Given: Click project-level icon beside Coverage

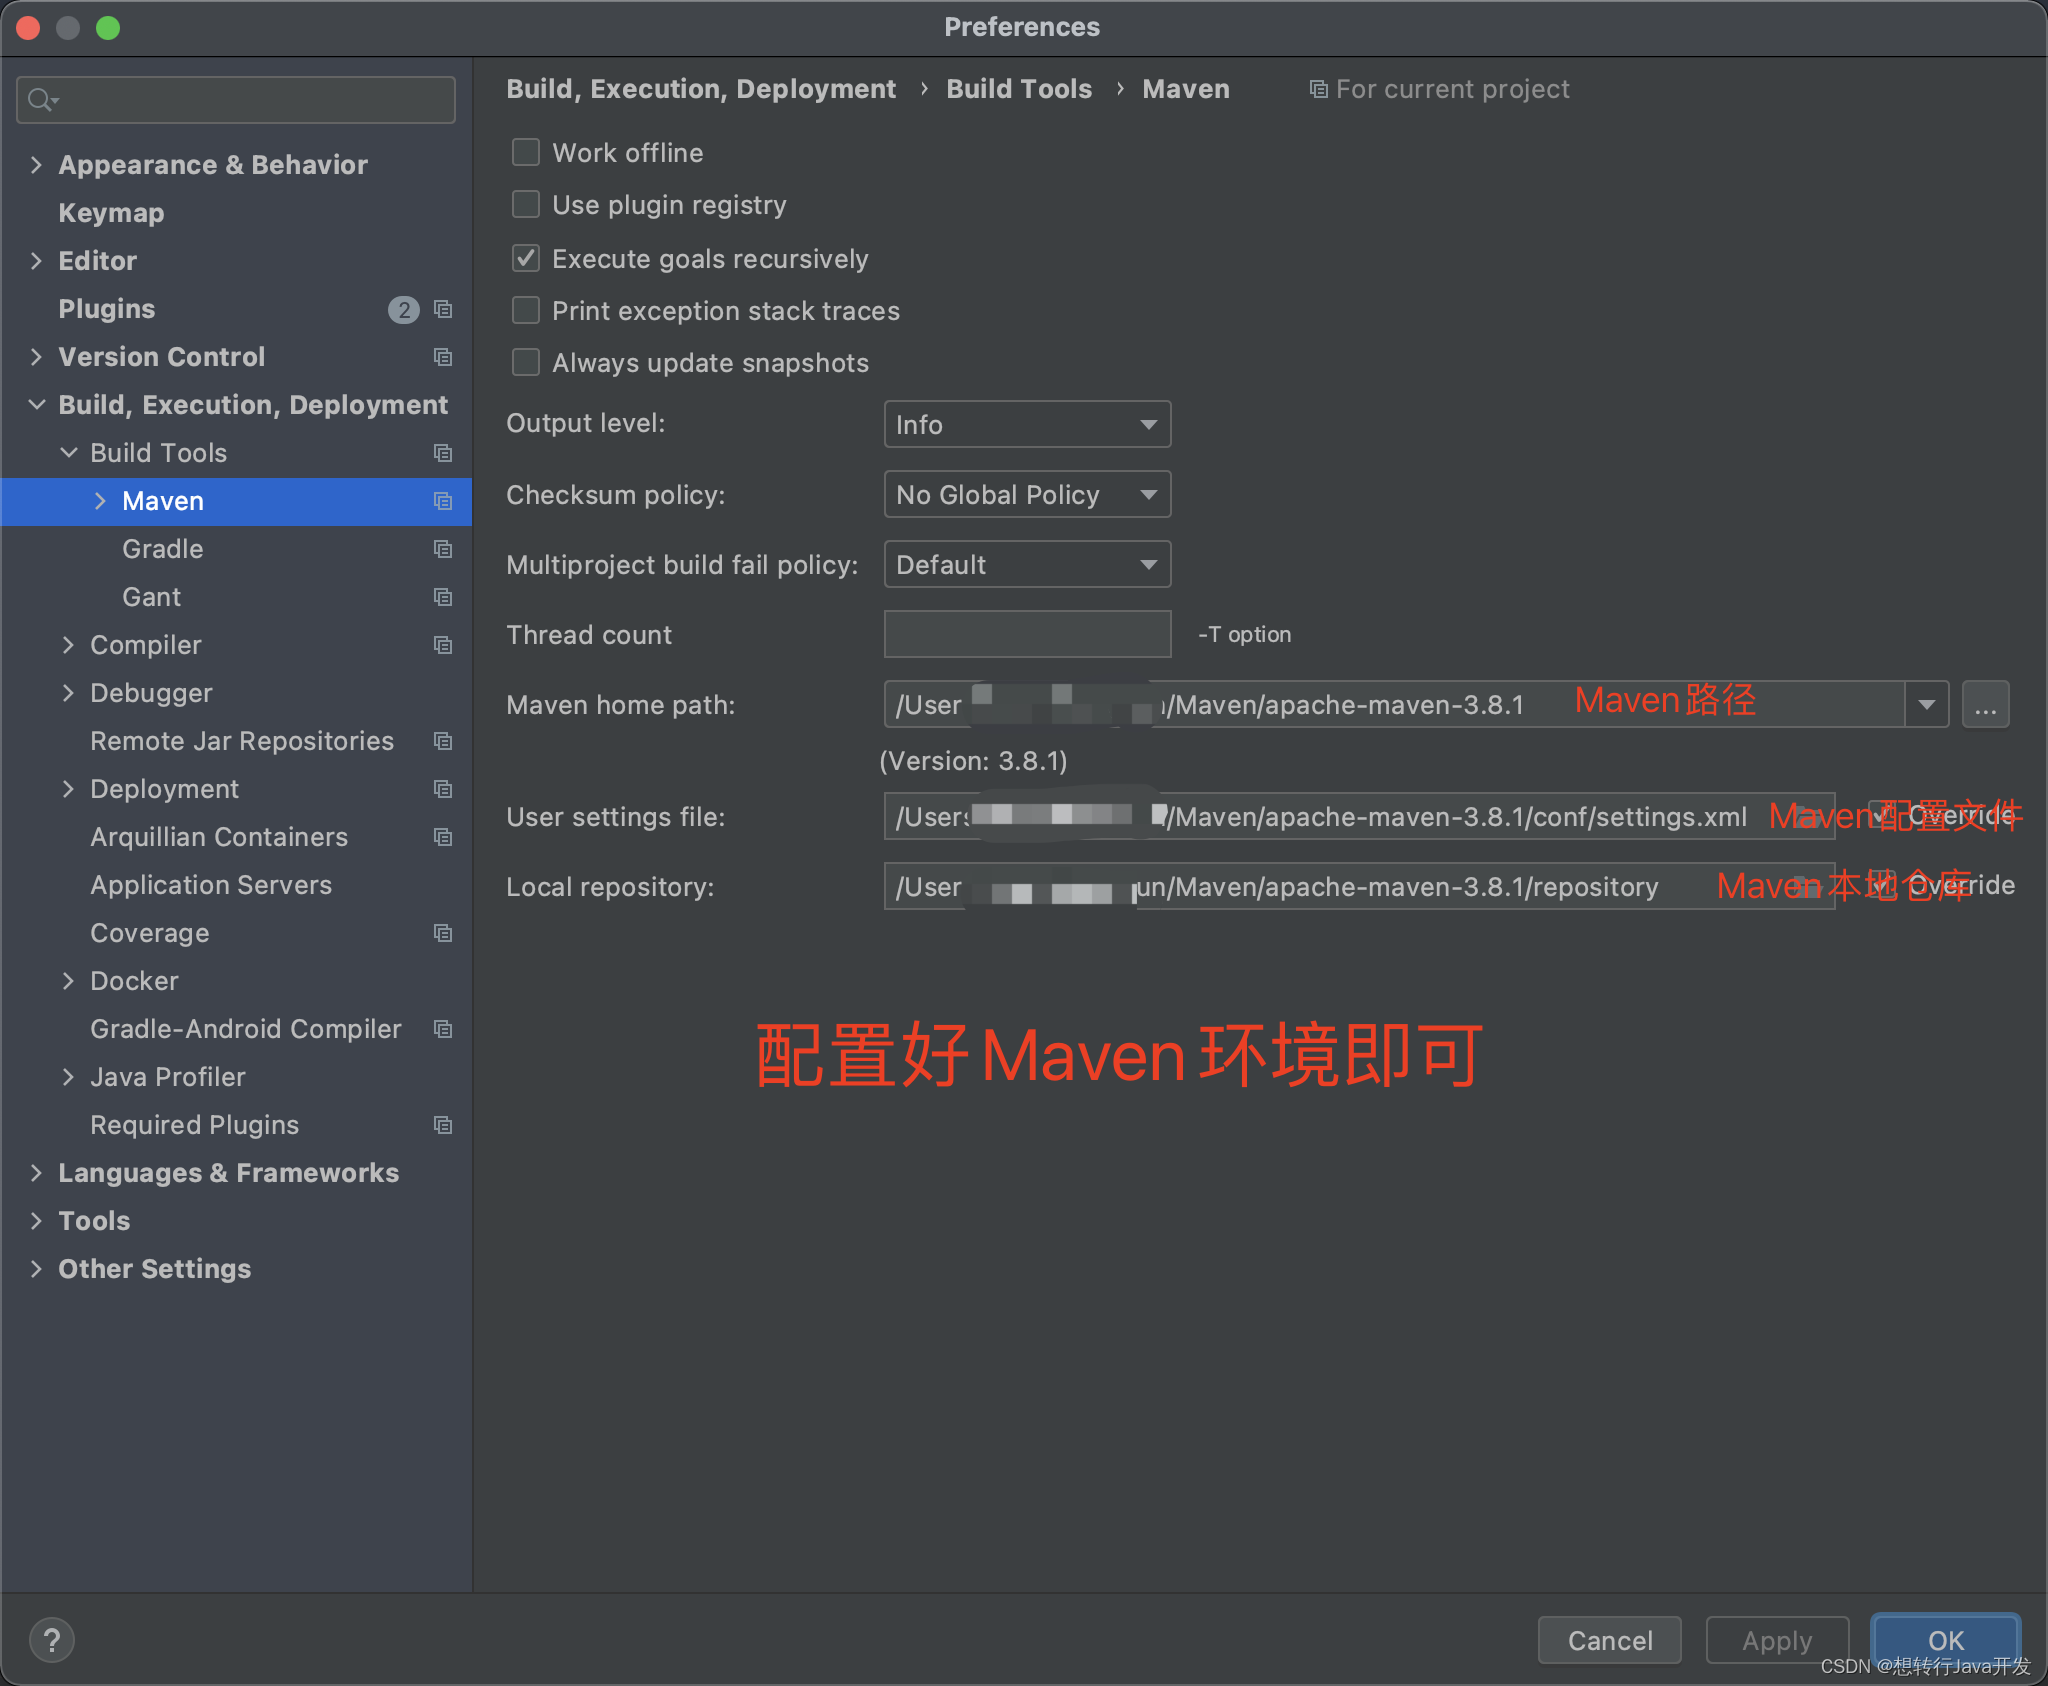Looking at the screenshot, I should [443, 933].
